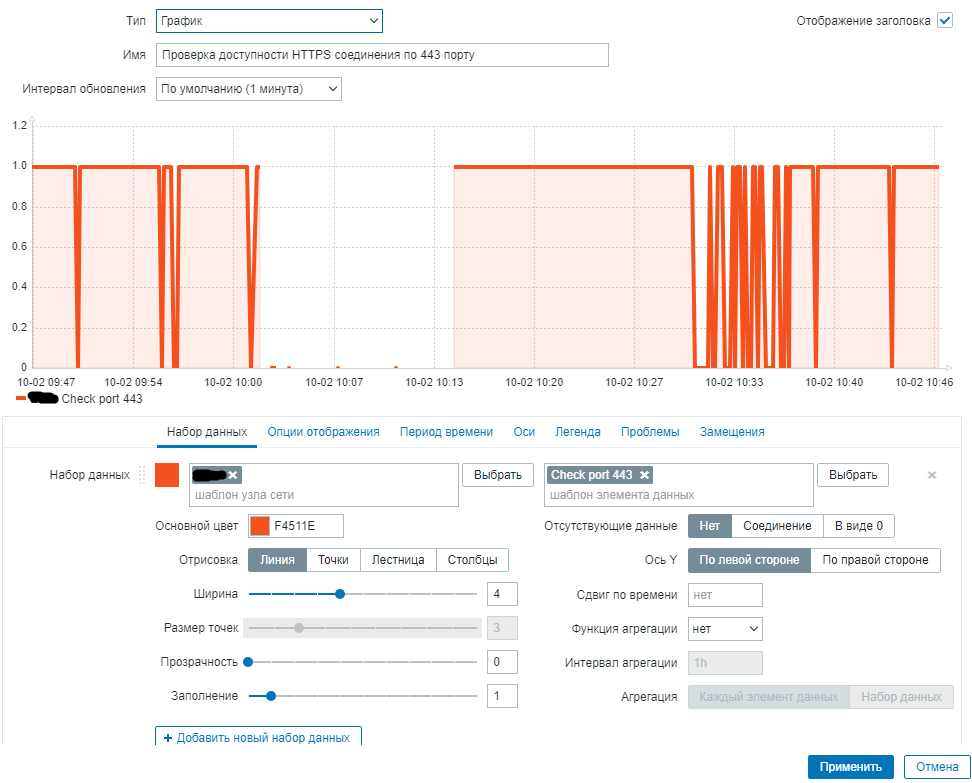Open the Проблемы tab
972x783 pixels.
click(x=650, y=431)
